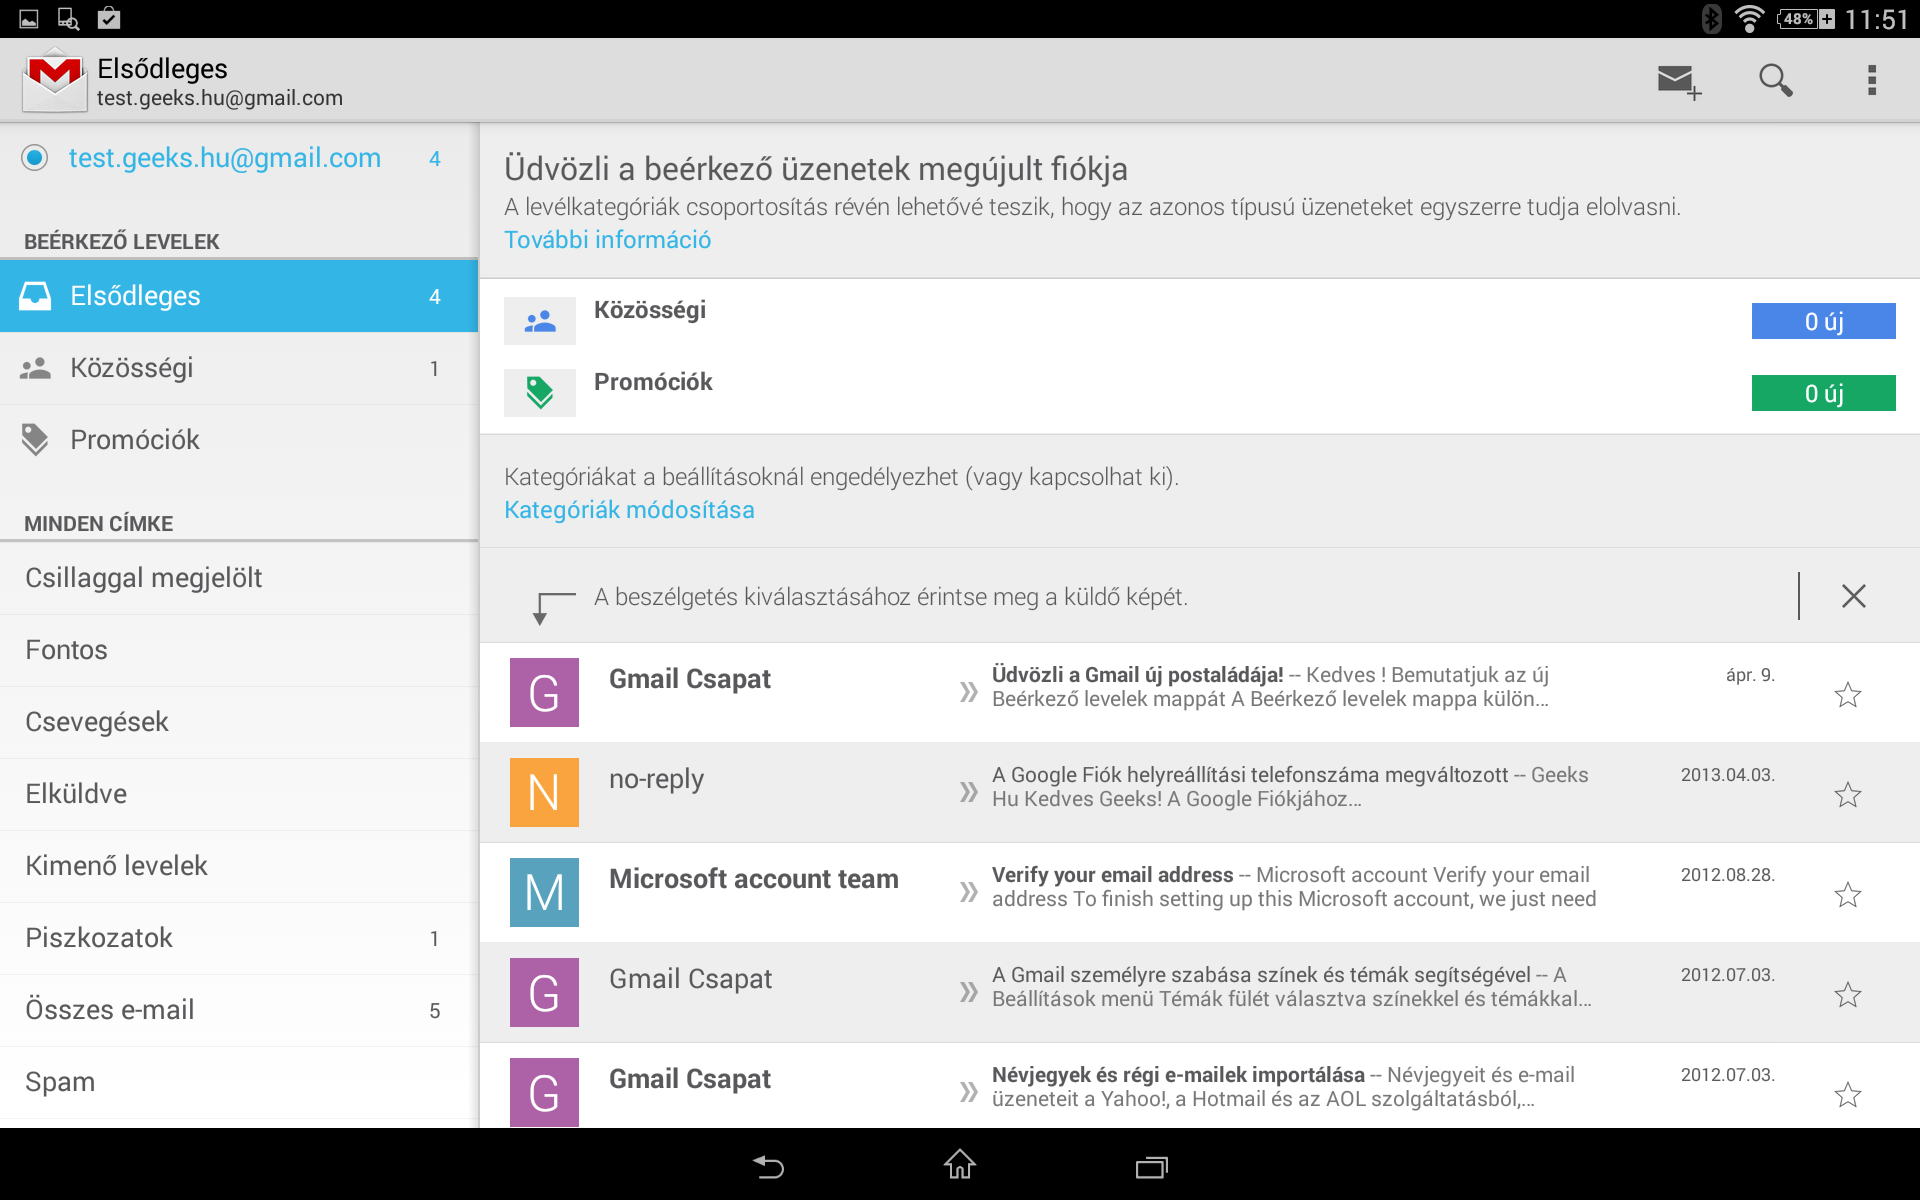
Task: Open the Google Fiók helyreállítási telefonszáma email
Action: (x=1200, y=792)
